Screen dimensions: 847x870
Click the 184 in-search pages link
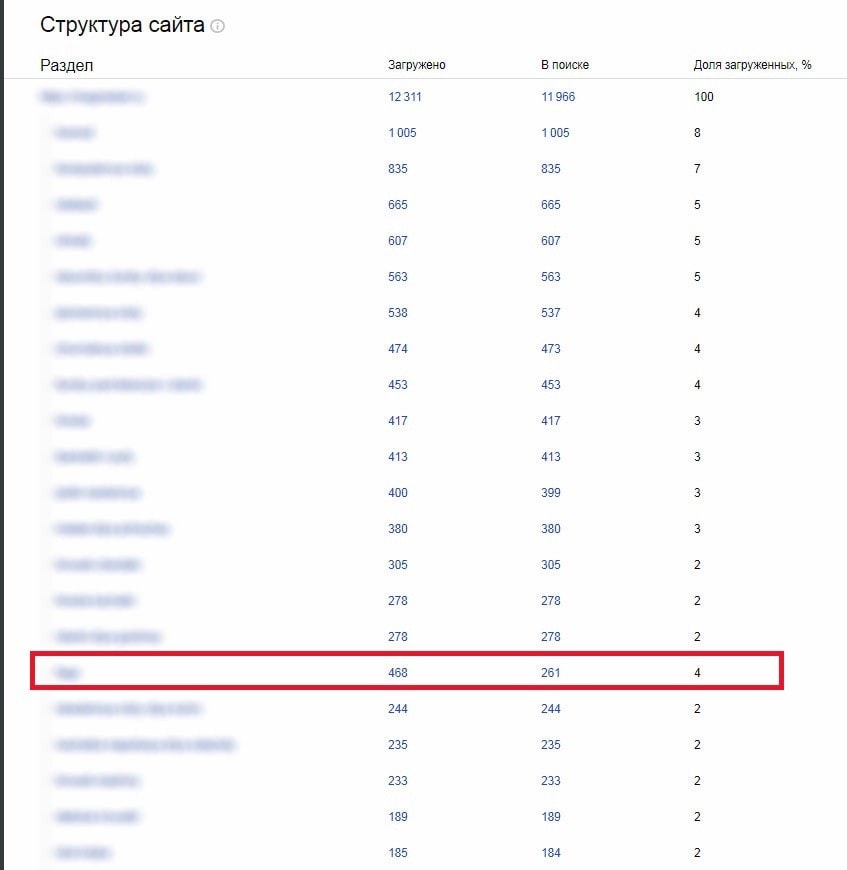click(551, 853)
